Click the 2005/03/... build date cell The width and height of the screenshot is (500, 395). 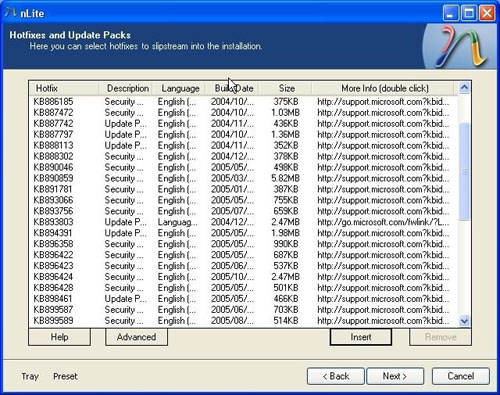click(232, 178)
